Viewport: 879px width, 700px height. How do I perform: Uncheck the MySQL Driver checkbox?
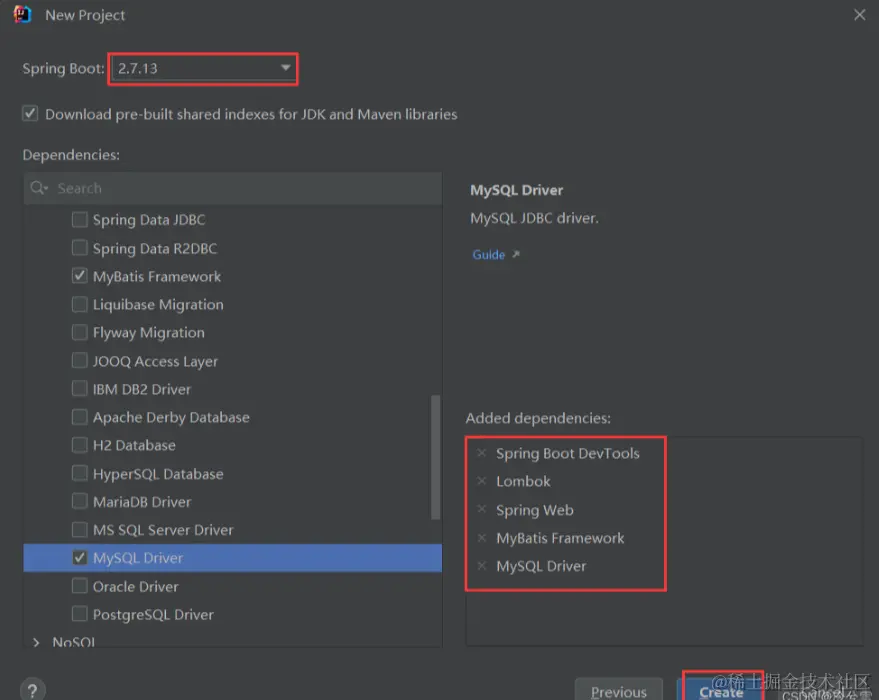(x=80, y=558)
